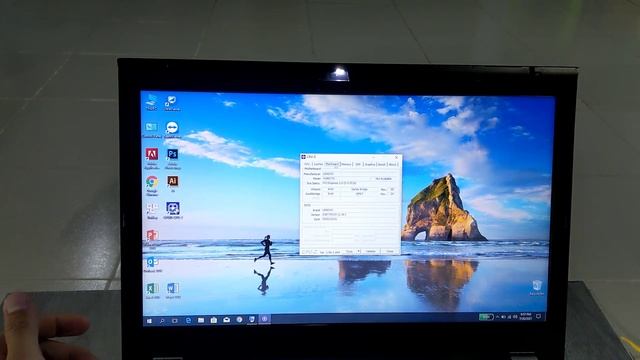Image resolution: width=640 pixels, height=360 pixels.
Task: Select the PowerPoint desktop shortcut
Action: [152, 238]
